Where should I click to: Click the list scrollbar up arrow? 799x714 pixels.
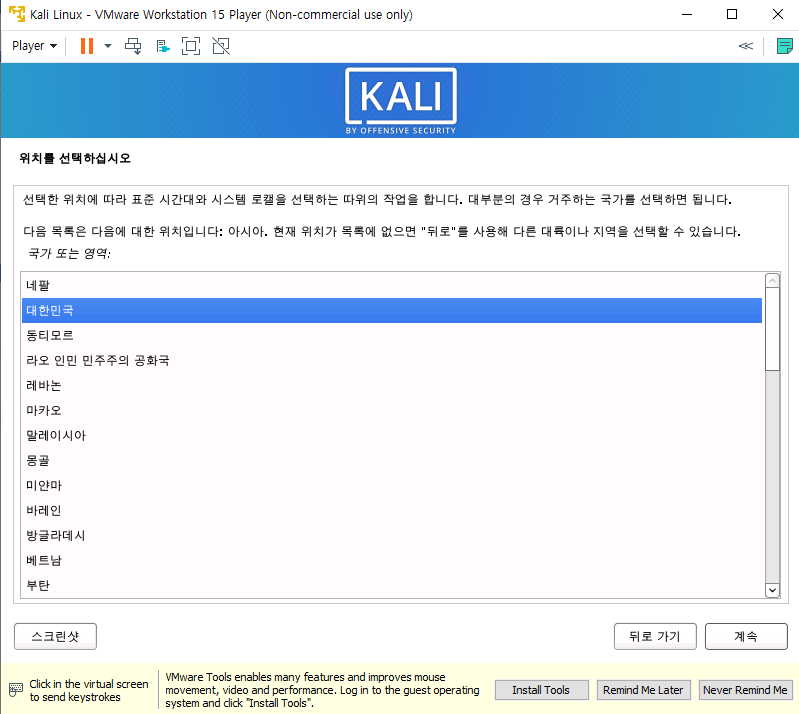(773, 280)
